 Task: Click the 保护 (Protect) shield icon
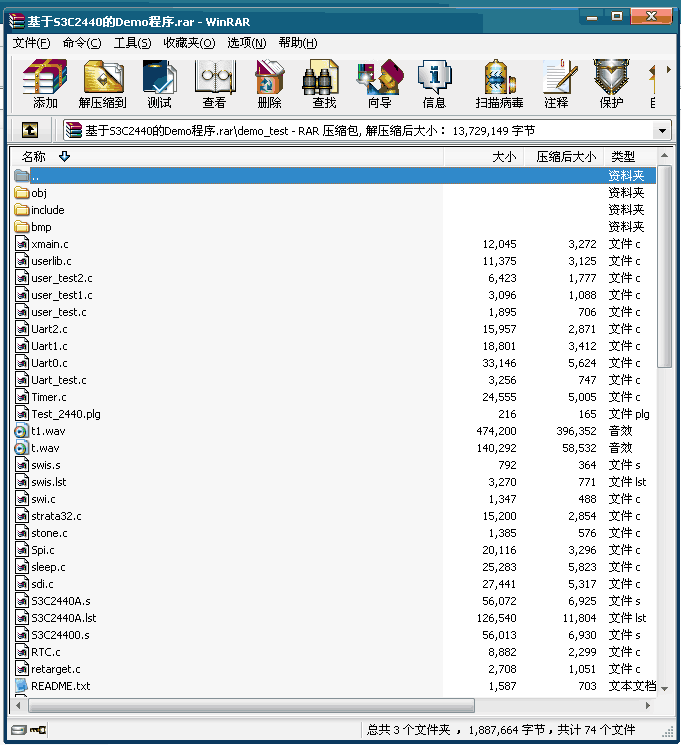pyautogui.click(x=611, y=77)
